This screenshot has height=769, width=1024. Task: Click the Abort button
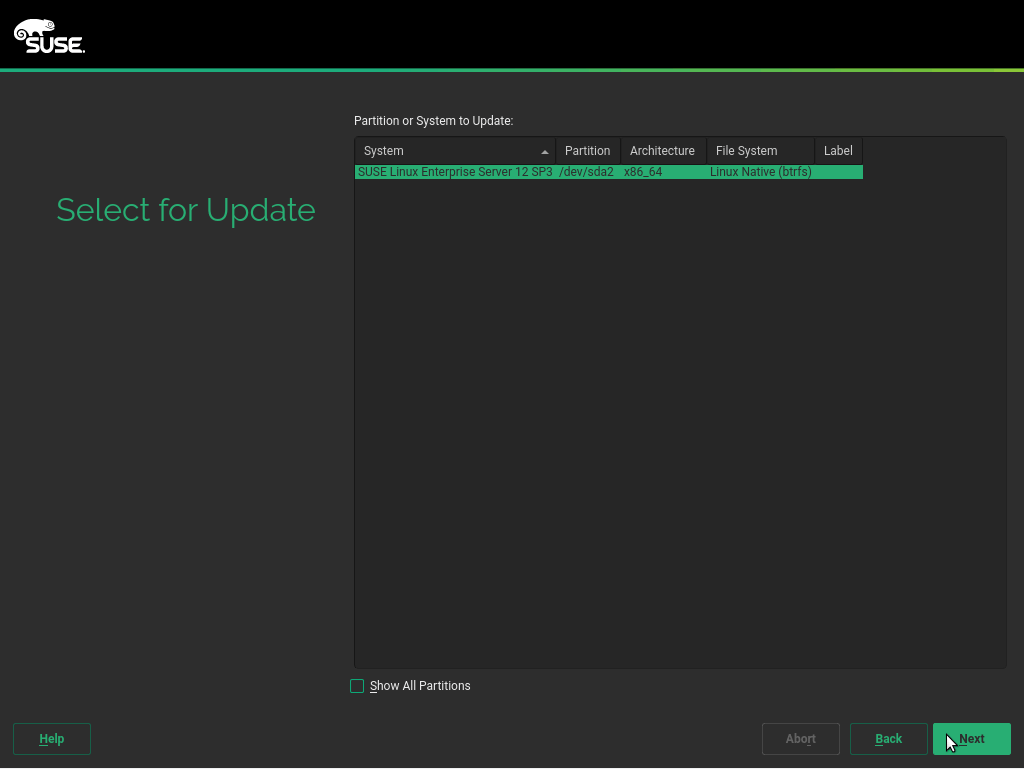800,739
